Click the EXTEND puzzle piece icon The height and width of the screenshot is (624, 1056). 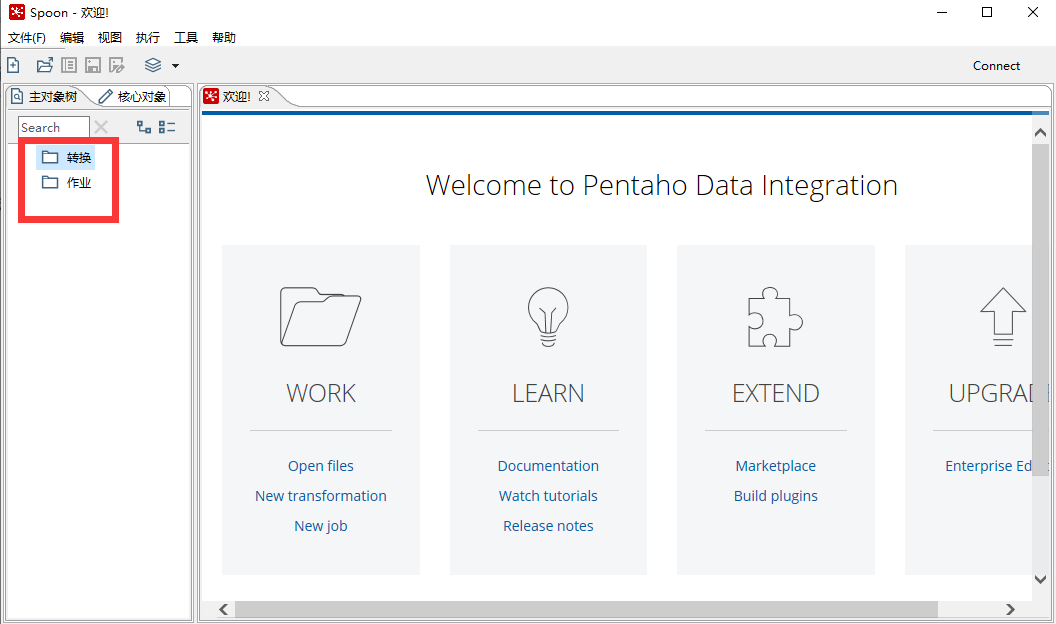775,317
